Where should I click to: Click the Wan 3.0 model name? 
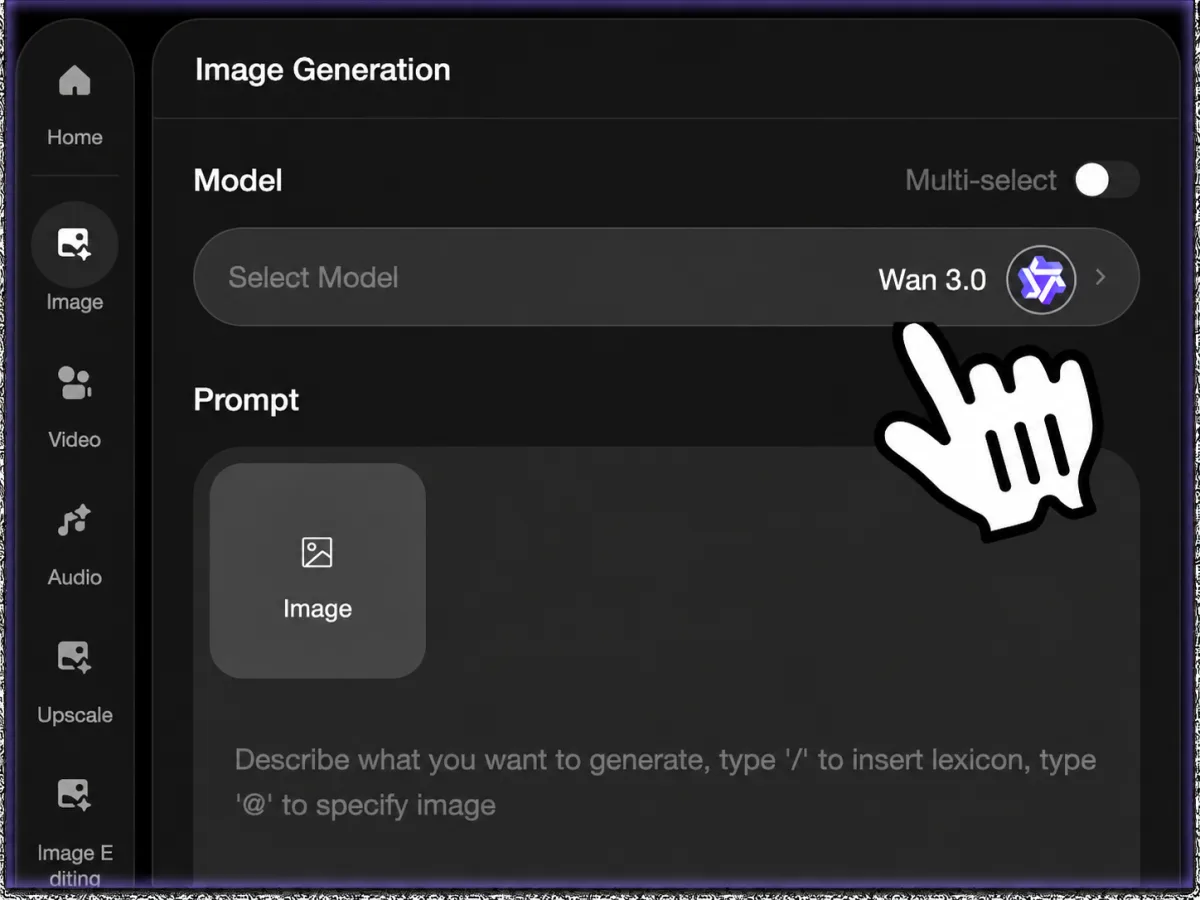point(932,279)
